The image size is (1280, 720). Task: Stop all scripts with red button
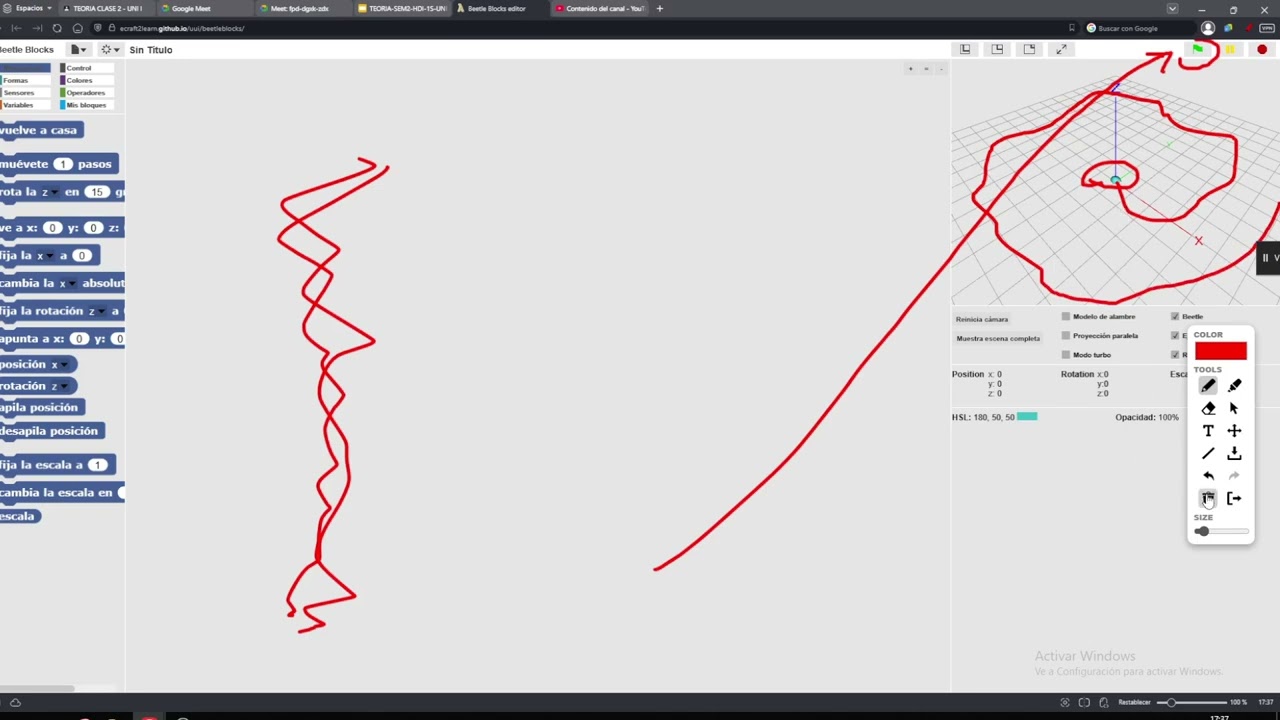(1262, 49)
